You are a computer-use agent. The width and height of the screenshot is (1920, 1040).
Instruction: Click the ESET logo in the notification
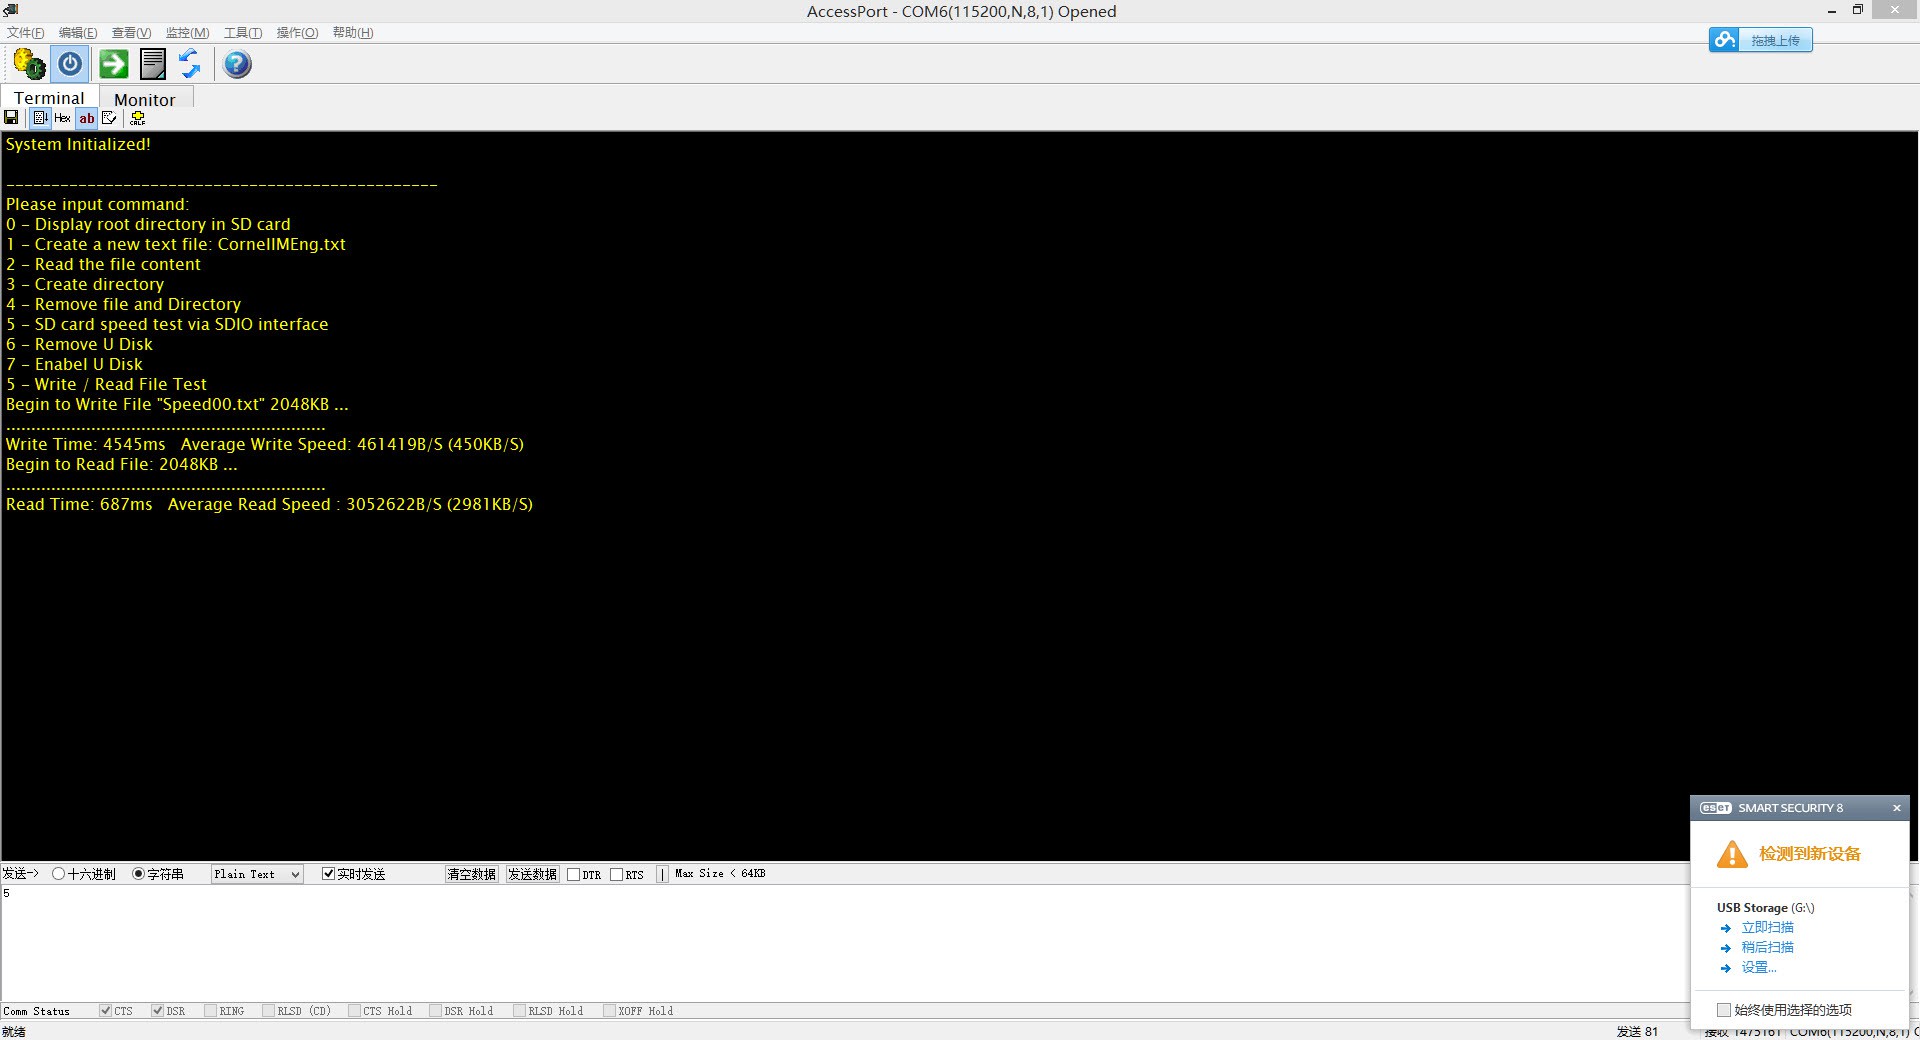(x=1716, y=808)
